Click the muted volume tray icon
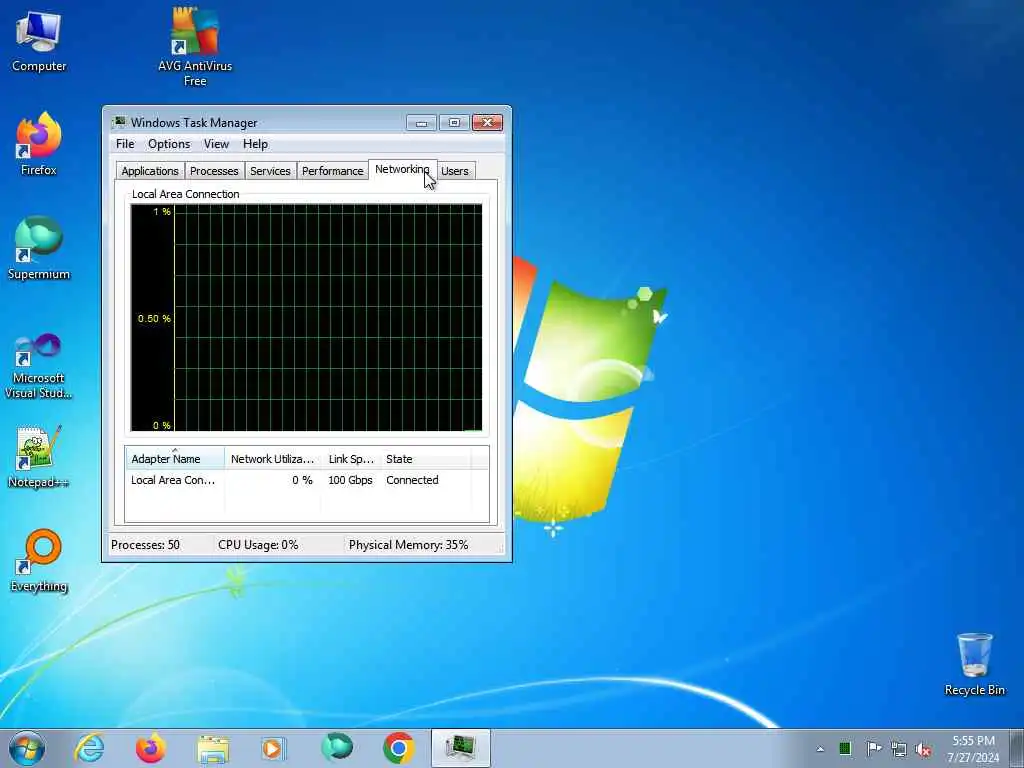 pos(923,750)
